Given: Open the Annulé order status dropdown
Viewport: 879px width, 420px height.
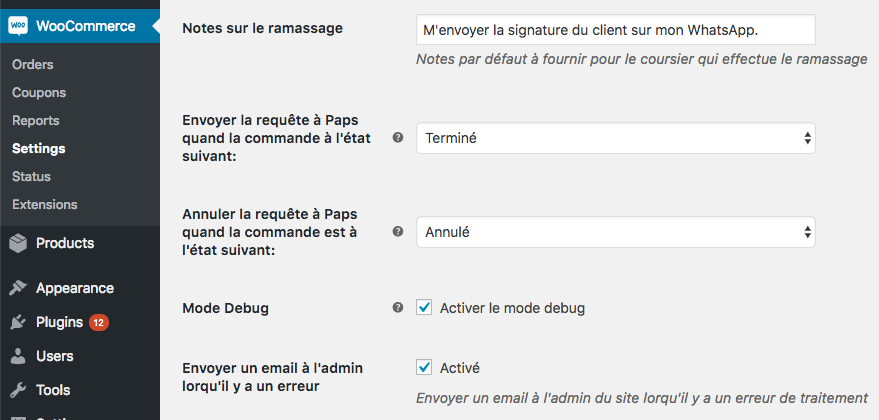Looking at the screenshot, I should point(615,232).
